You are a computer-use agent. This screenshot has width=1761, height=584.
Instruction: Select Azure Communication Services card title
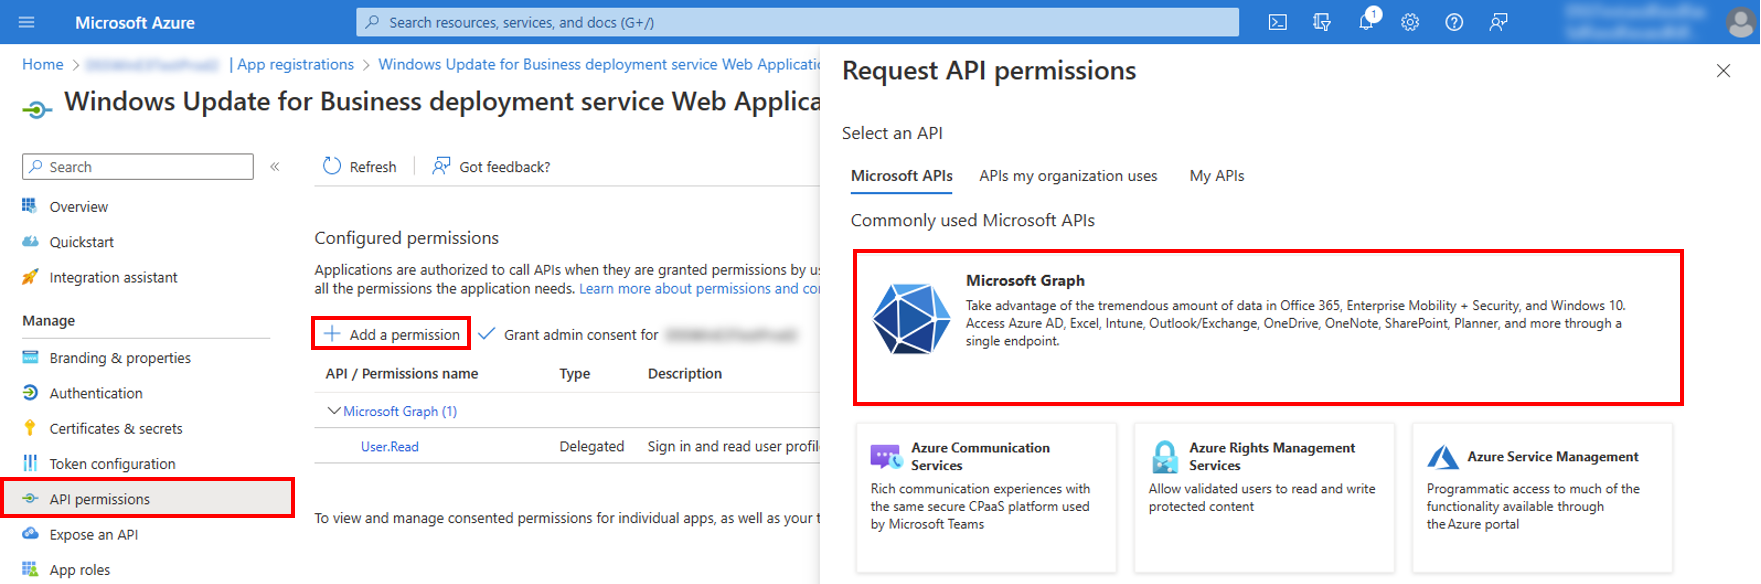pyautogui.click(x=980, y=456)
